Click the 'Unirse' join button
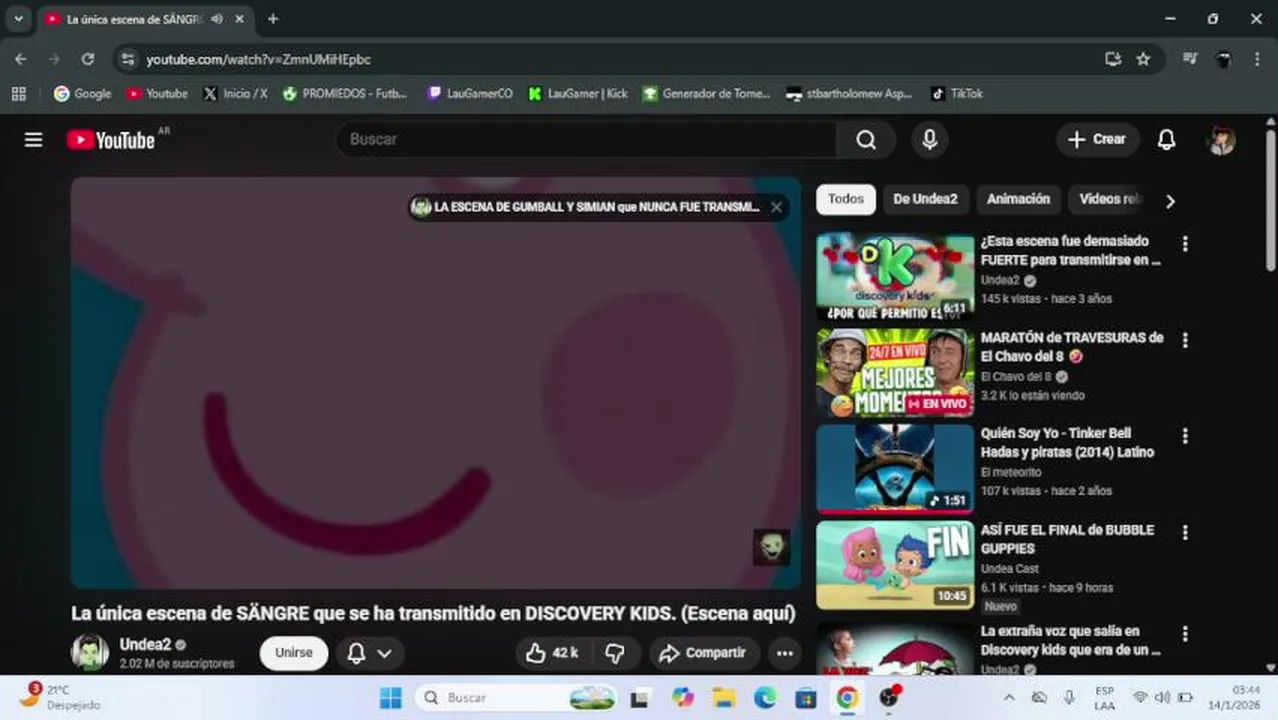 [294, 653]
